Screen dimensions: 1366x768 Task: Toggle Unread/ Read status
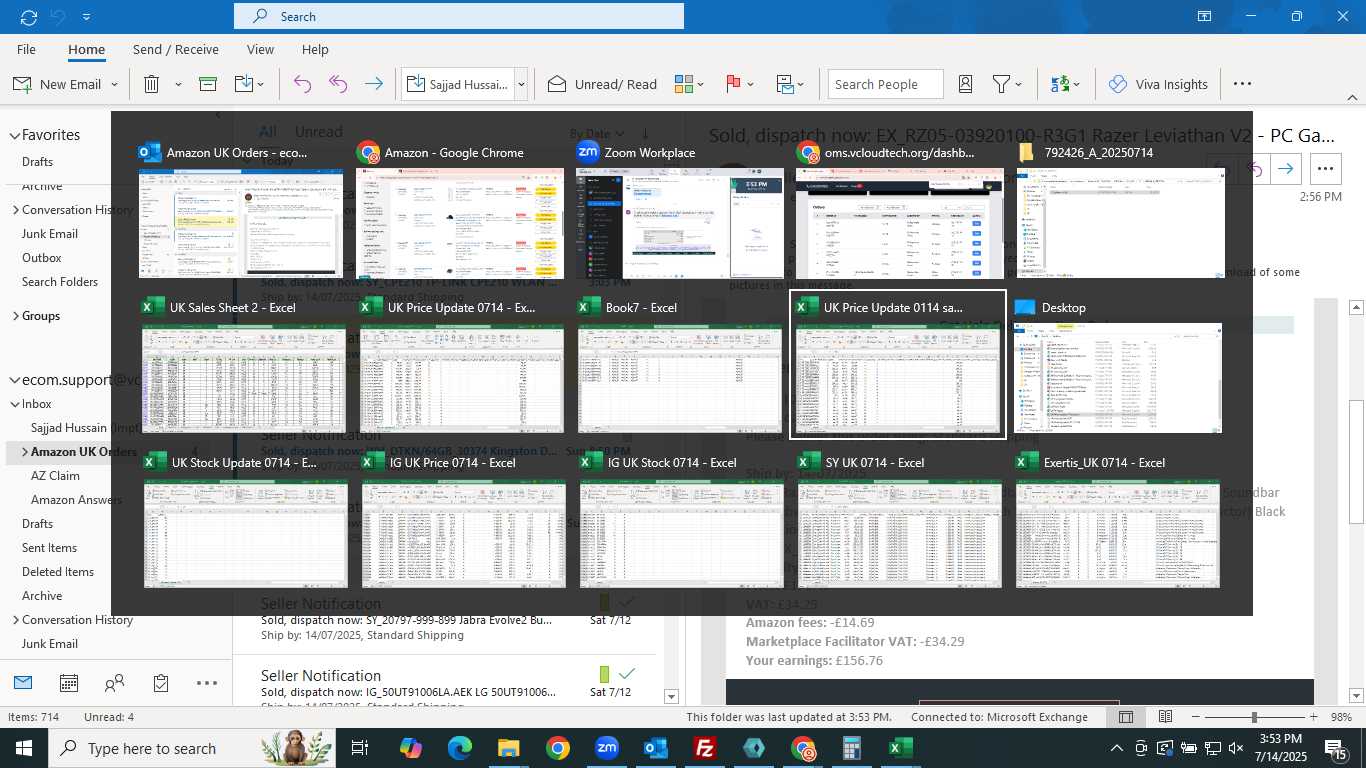(x=602, y=84)
